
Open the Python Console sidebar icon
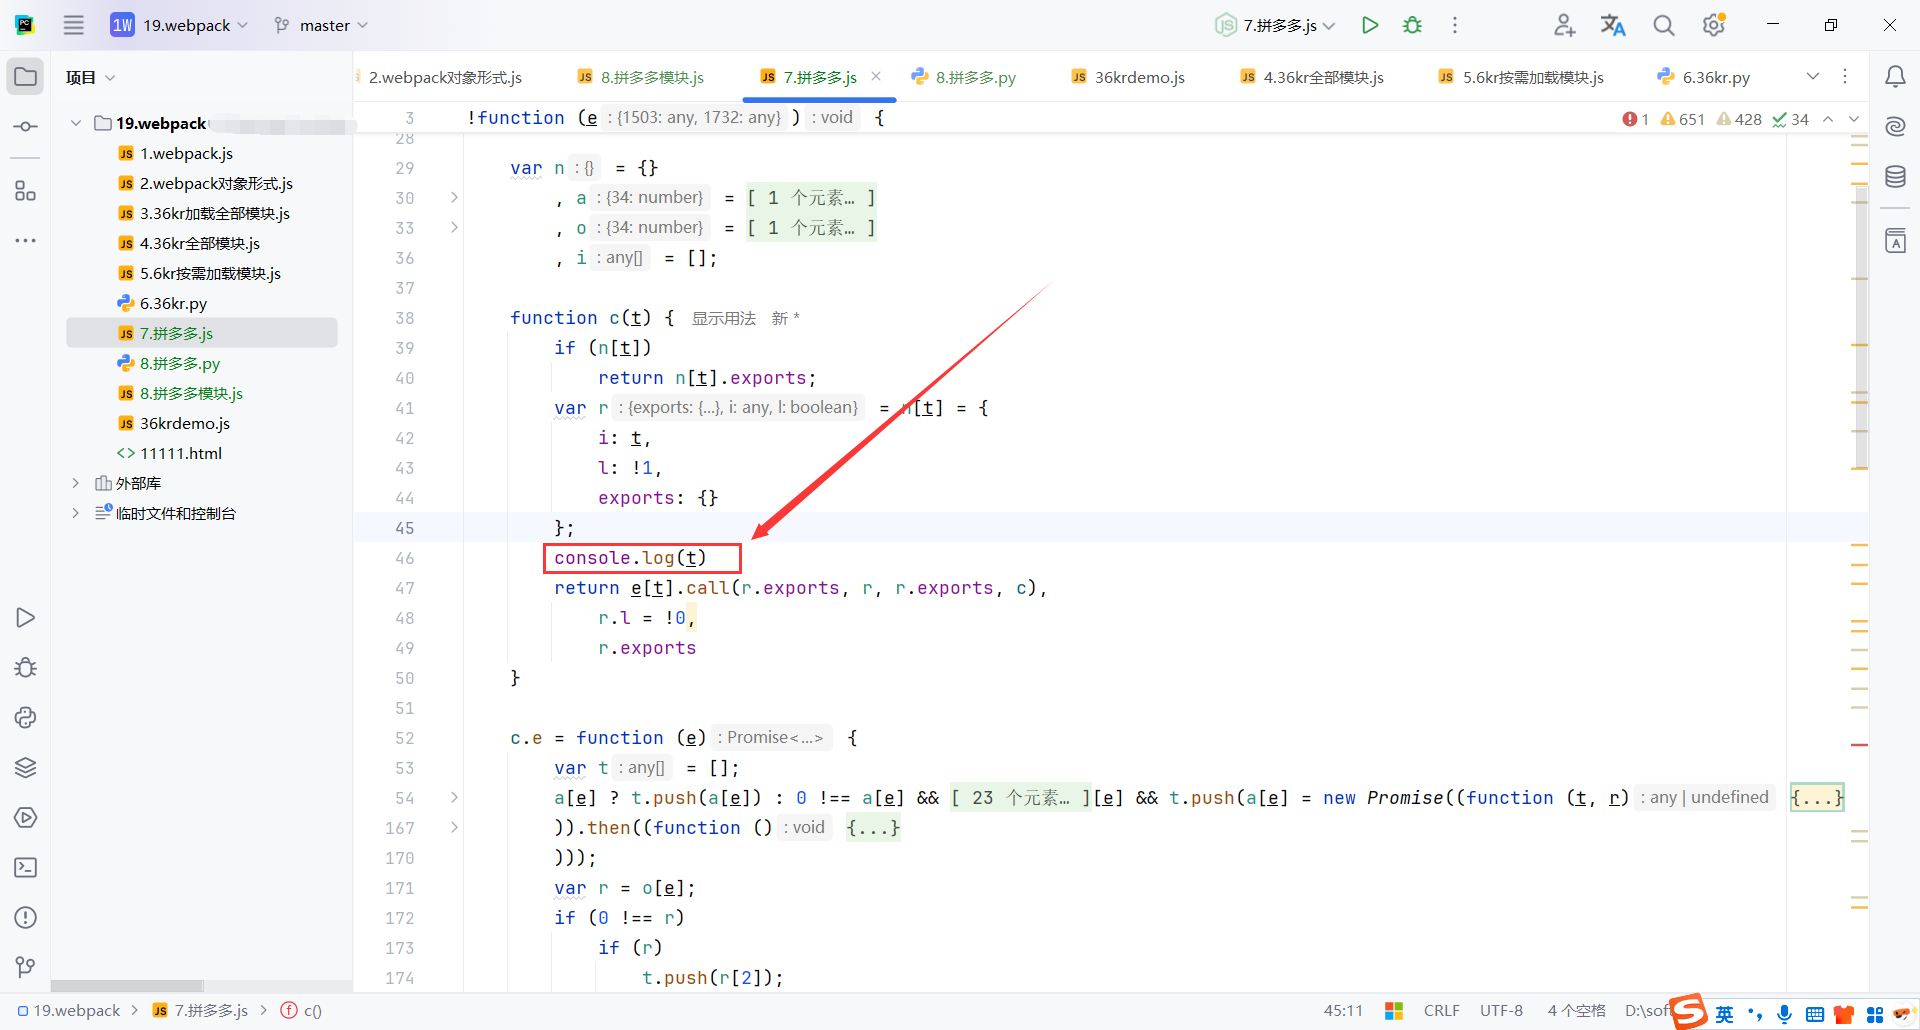[26, 718]
